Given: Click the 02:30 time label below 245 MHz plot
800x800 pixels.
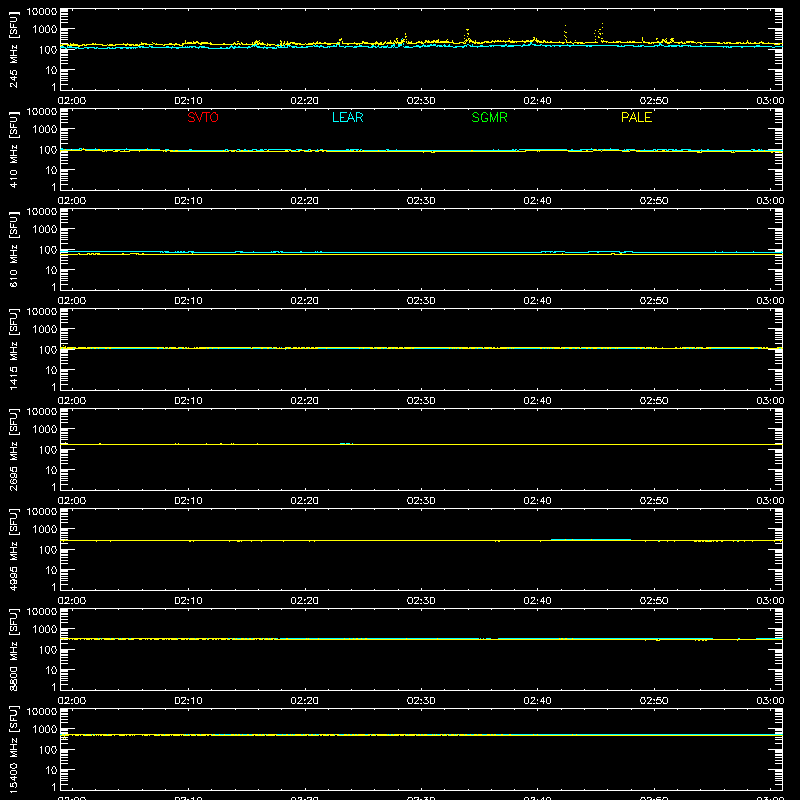Looking at the screenshot, I should pyautogui.click(x=421, y=101).
